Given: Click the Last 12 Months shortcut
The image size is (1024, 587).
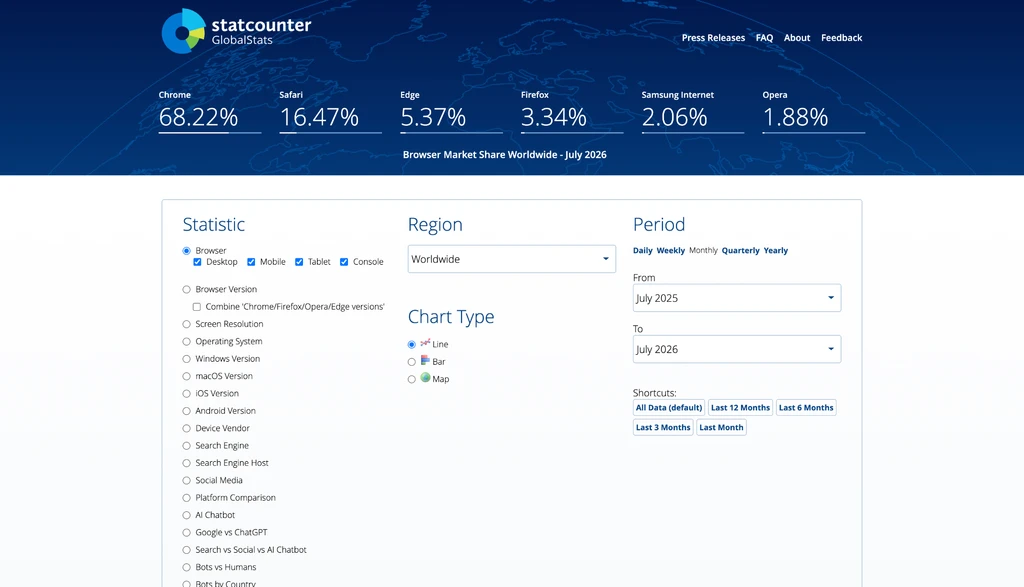Looking at the screenshot, I should pyautogui.click(x=741, y=407).
